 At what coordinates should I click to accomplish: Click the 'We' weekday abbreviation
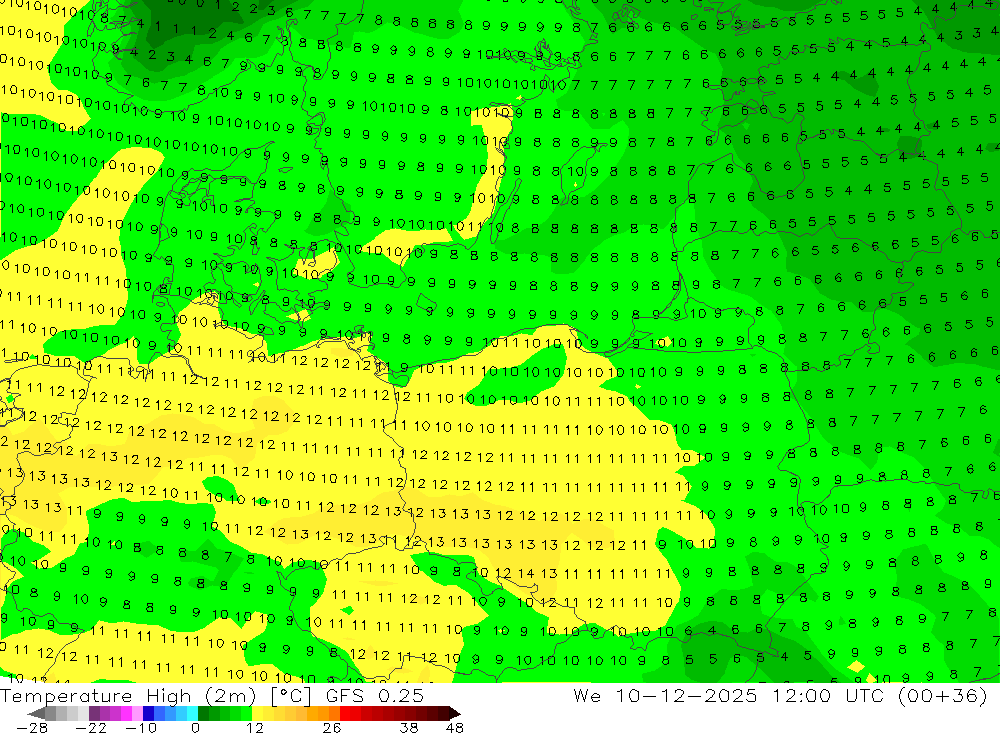coord(587,695)
